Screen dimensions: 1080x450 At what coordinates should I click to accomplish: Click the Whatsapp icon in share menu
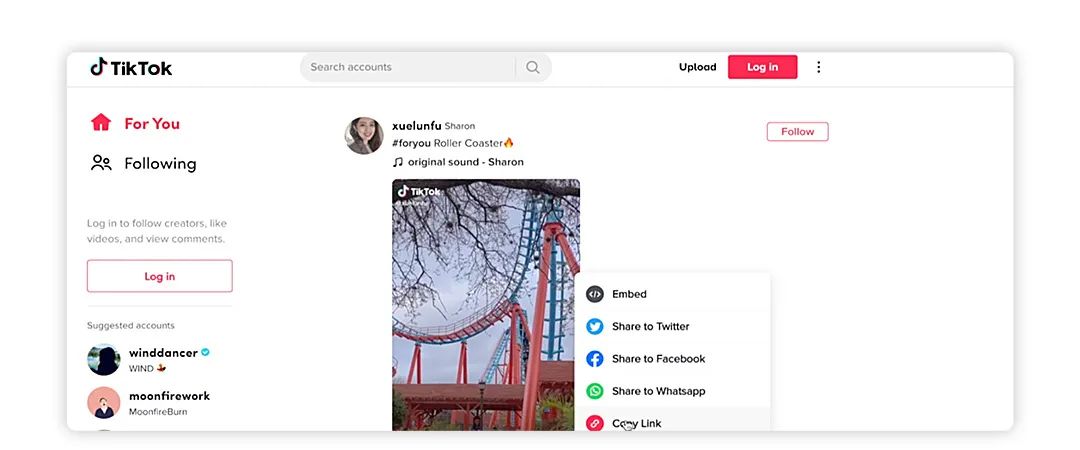[594, 391]
